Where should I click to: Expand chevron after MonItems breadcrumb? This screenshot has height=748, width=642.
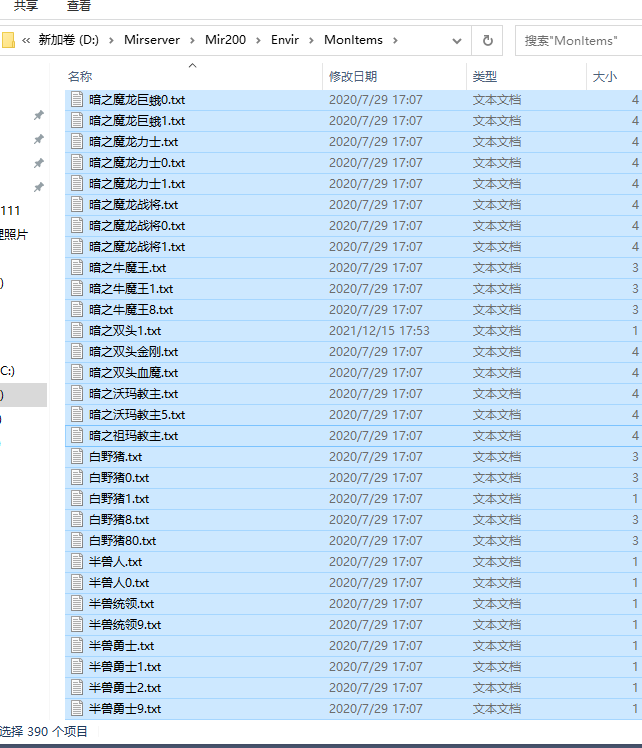point(395,41)
